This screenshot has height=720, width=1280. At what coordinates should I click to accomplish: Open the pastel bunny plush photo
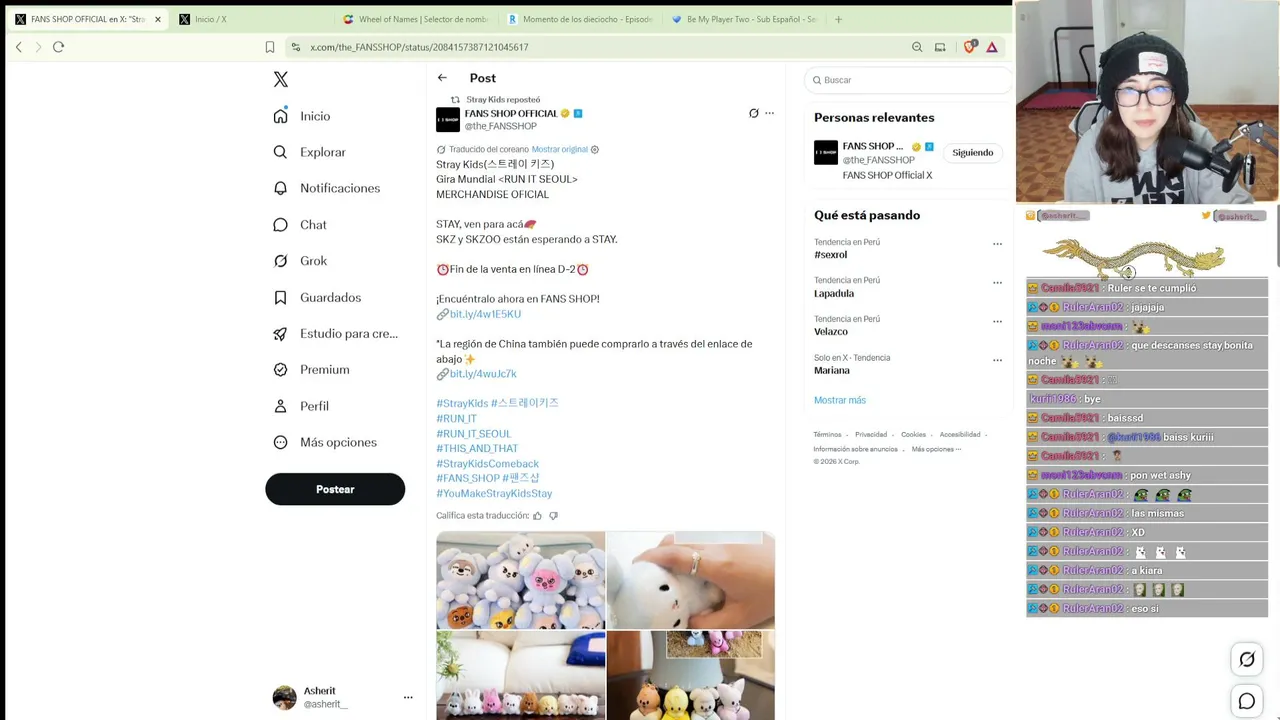click(520, 675)
